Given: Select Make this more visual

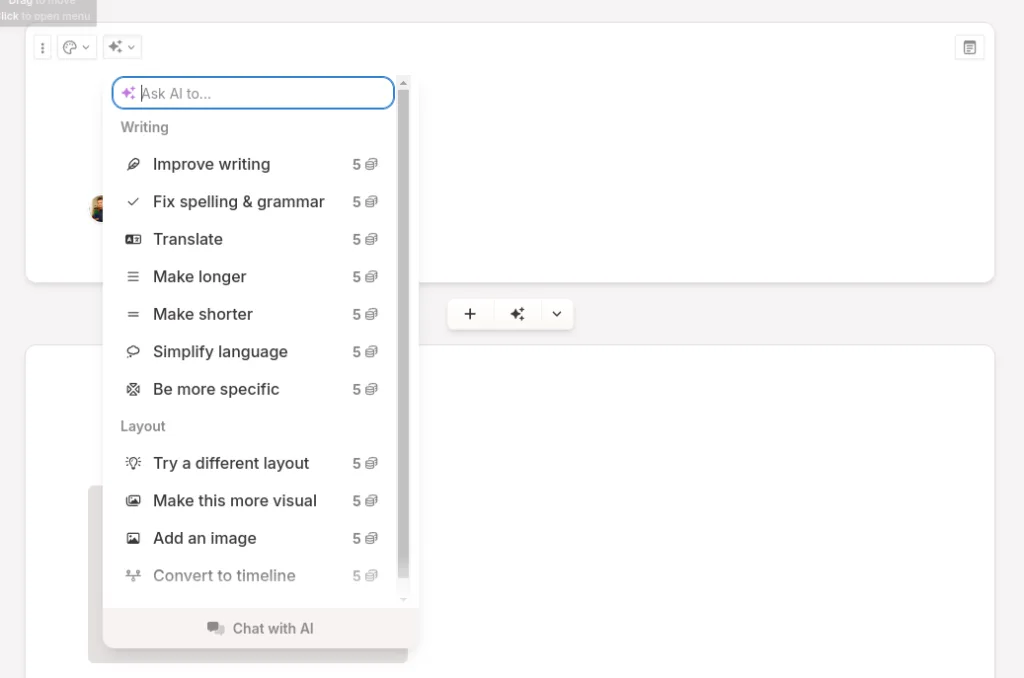Looking at the screenshot, I should coord(235,500).
